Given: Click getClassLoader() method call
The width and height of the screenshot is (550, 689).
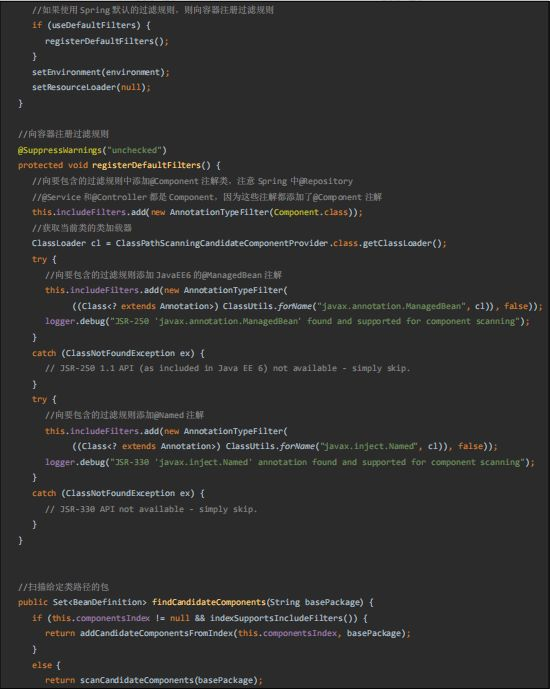Looking at the screenshot, I should (x=402, y=243).
